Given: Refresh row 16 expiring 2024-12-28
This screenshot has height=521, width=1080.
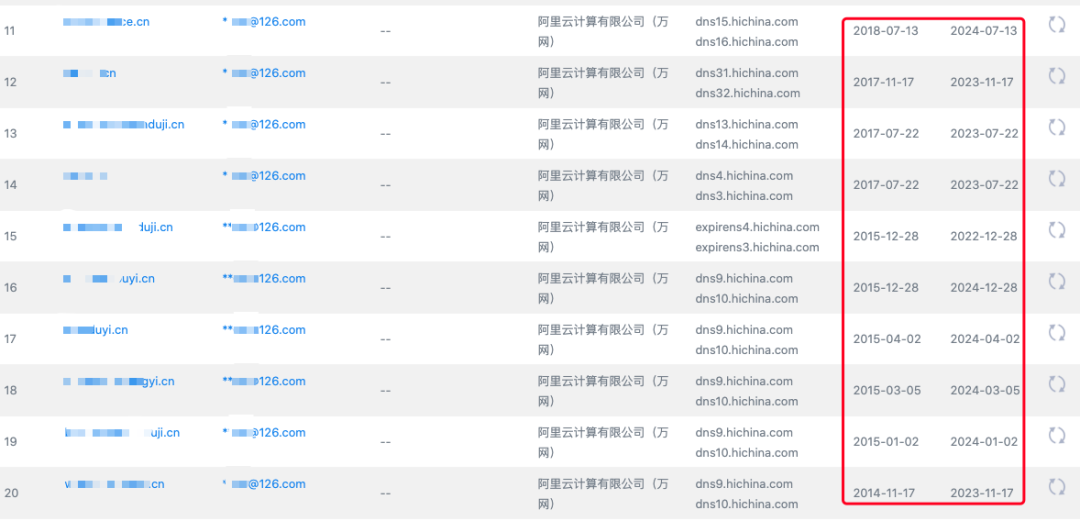Looking at the screenshot, I should 1056,281.
